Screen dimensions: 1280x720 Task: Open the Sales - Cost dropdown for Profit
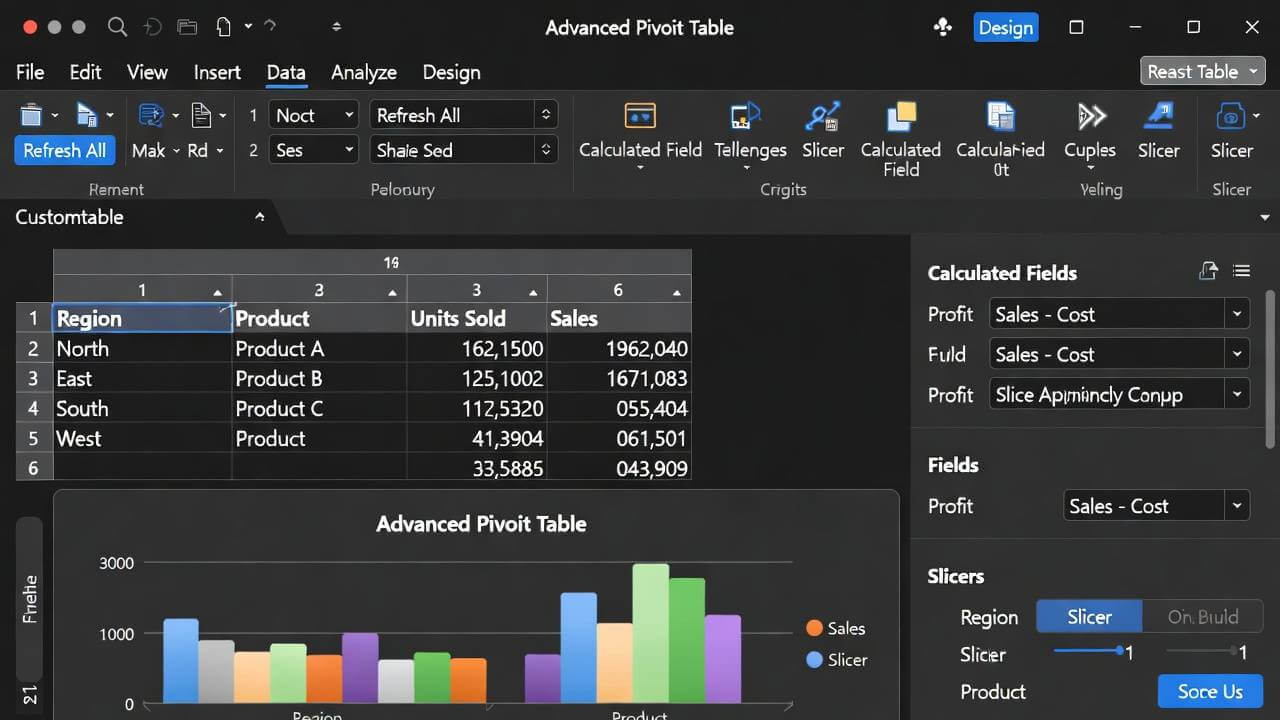point(1118,313)
